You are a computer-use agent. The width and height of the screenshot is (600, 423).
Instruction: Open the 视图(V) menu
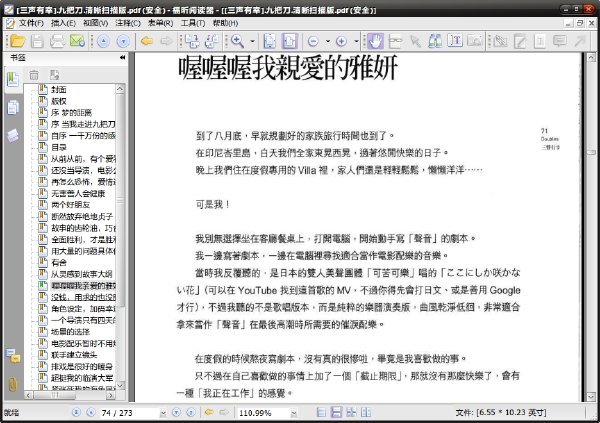point(95,23)
